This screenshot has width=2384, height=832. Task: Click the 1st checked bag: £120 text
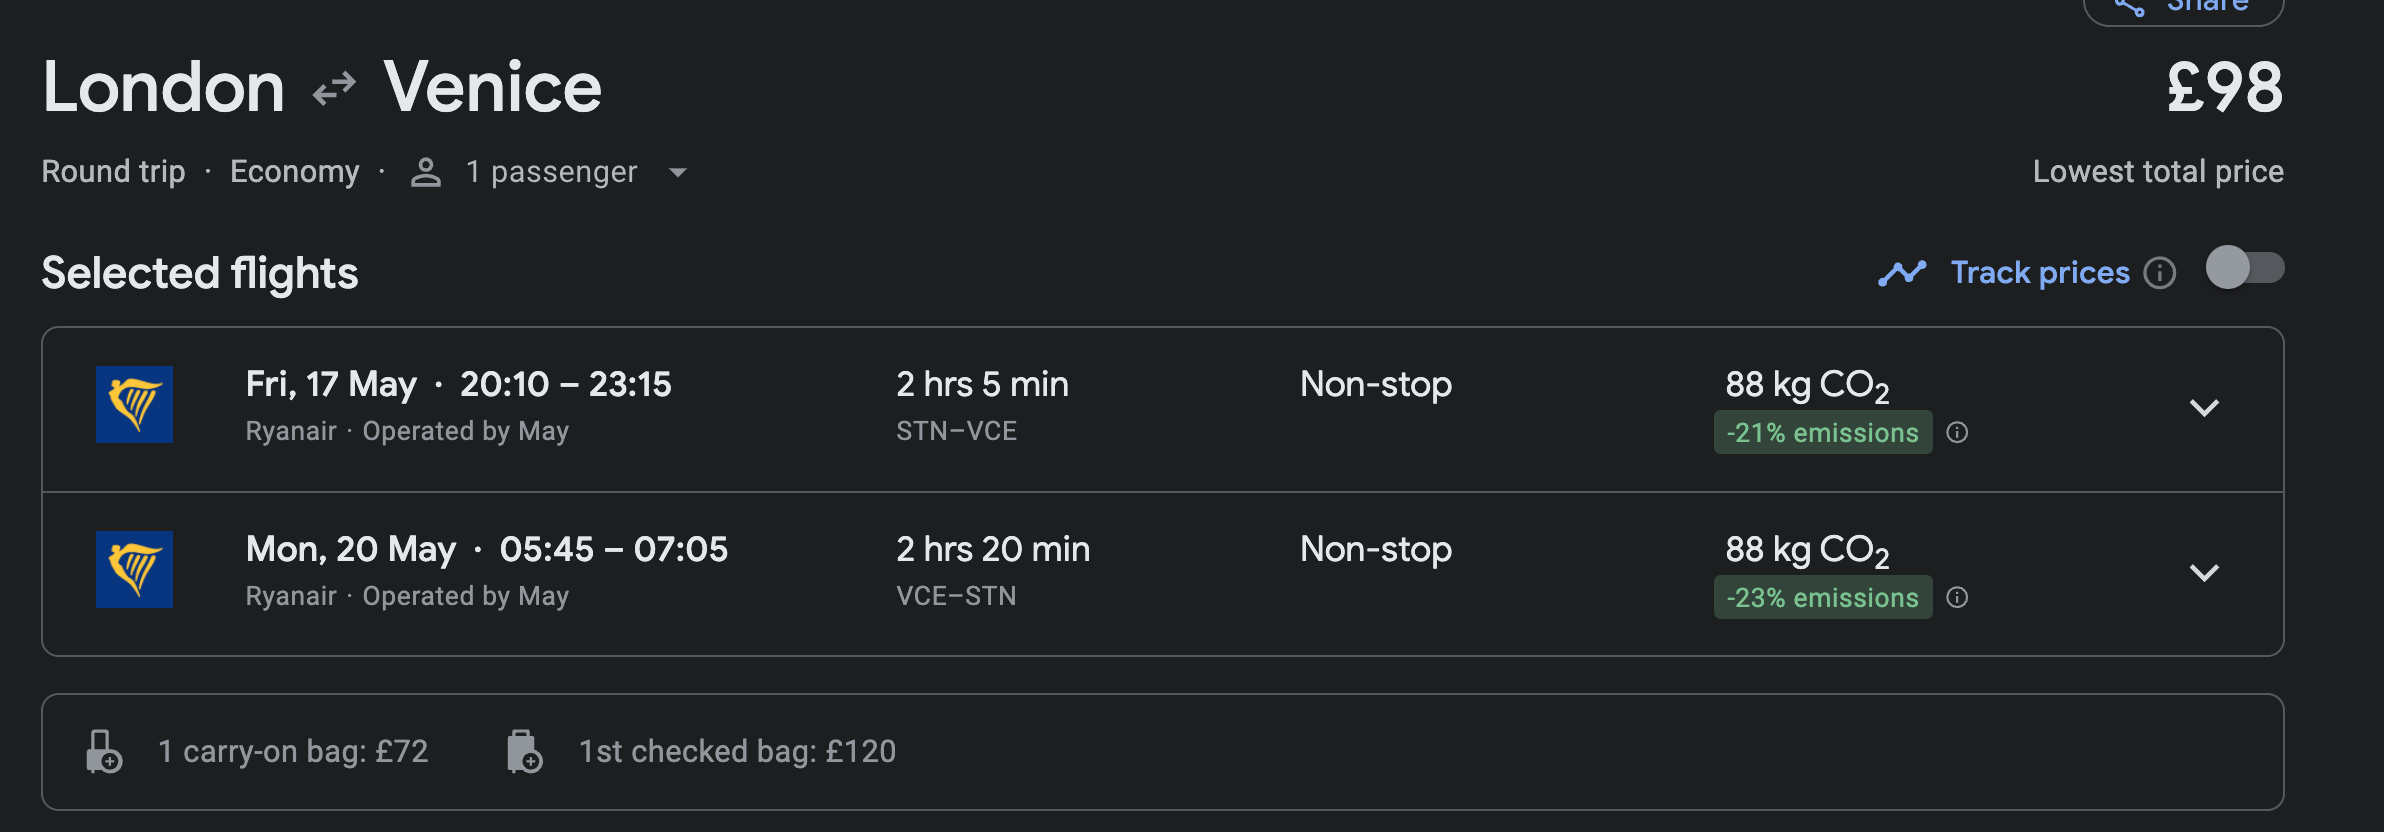738,751
